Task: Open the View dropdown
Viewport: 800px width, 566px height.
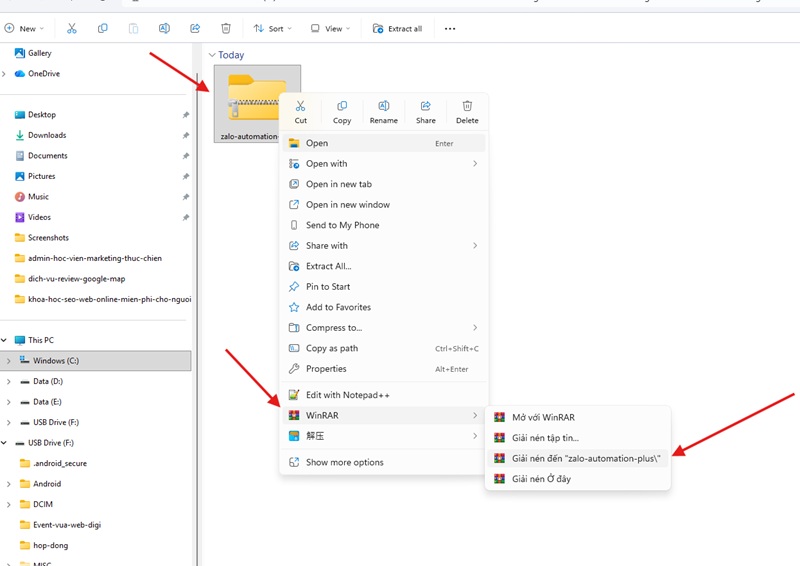Action: pos(331,29)
